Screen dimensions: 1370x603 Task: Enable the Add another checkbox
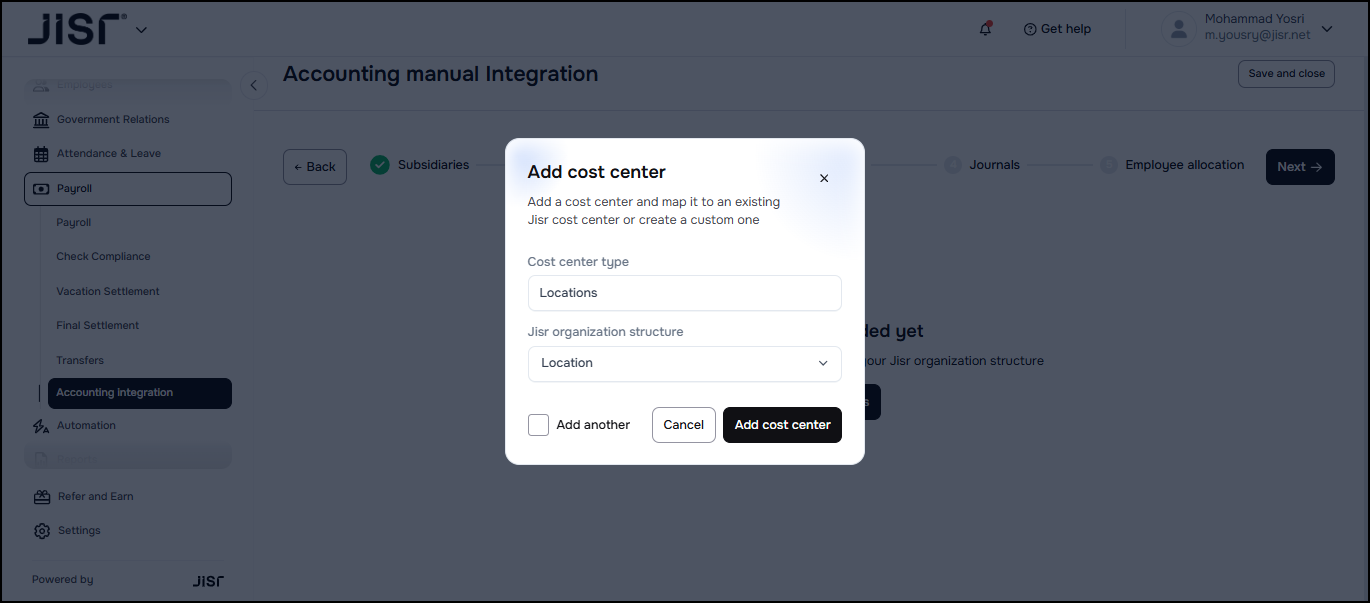click(x=539, y=425)
